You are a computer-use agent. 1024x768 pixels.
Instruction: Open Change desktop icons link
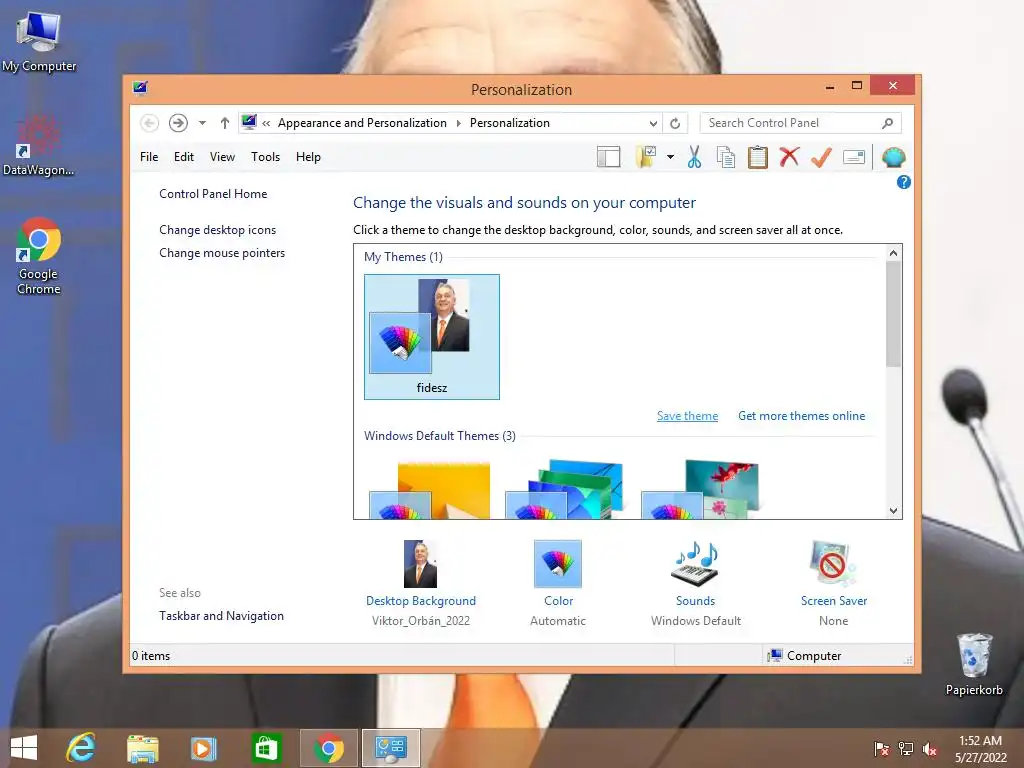(x=217, y=230)
